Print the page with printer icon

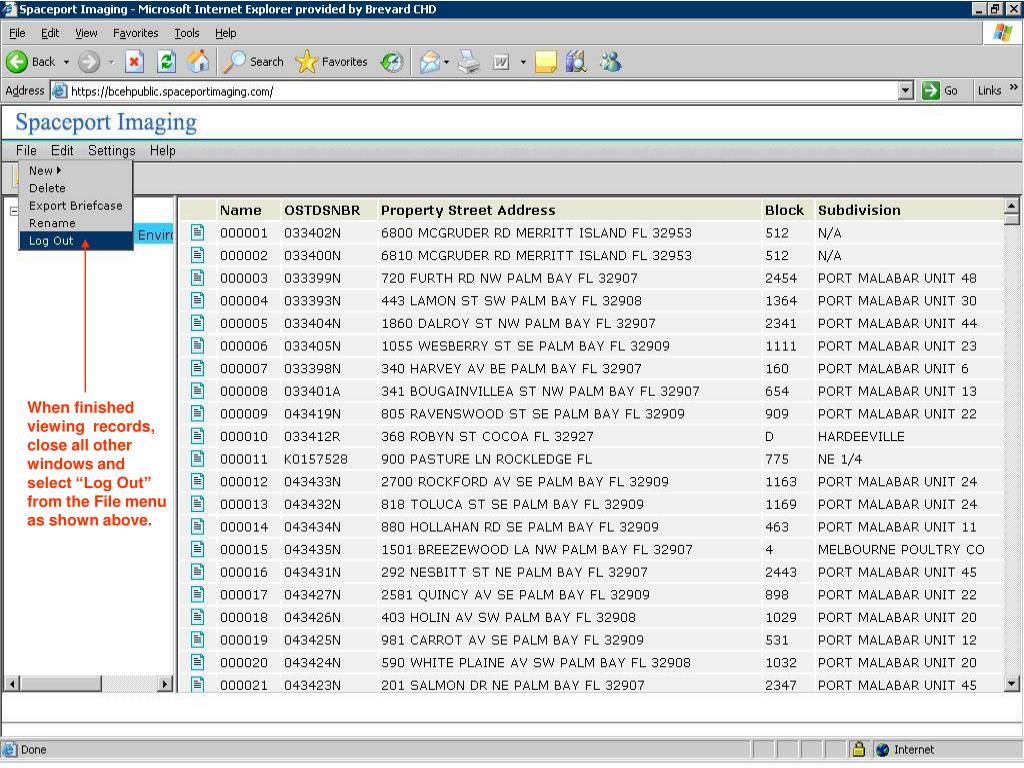click(x=469, y=62)
